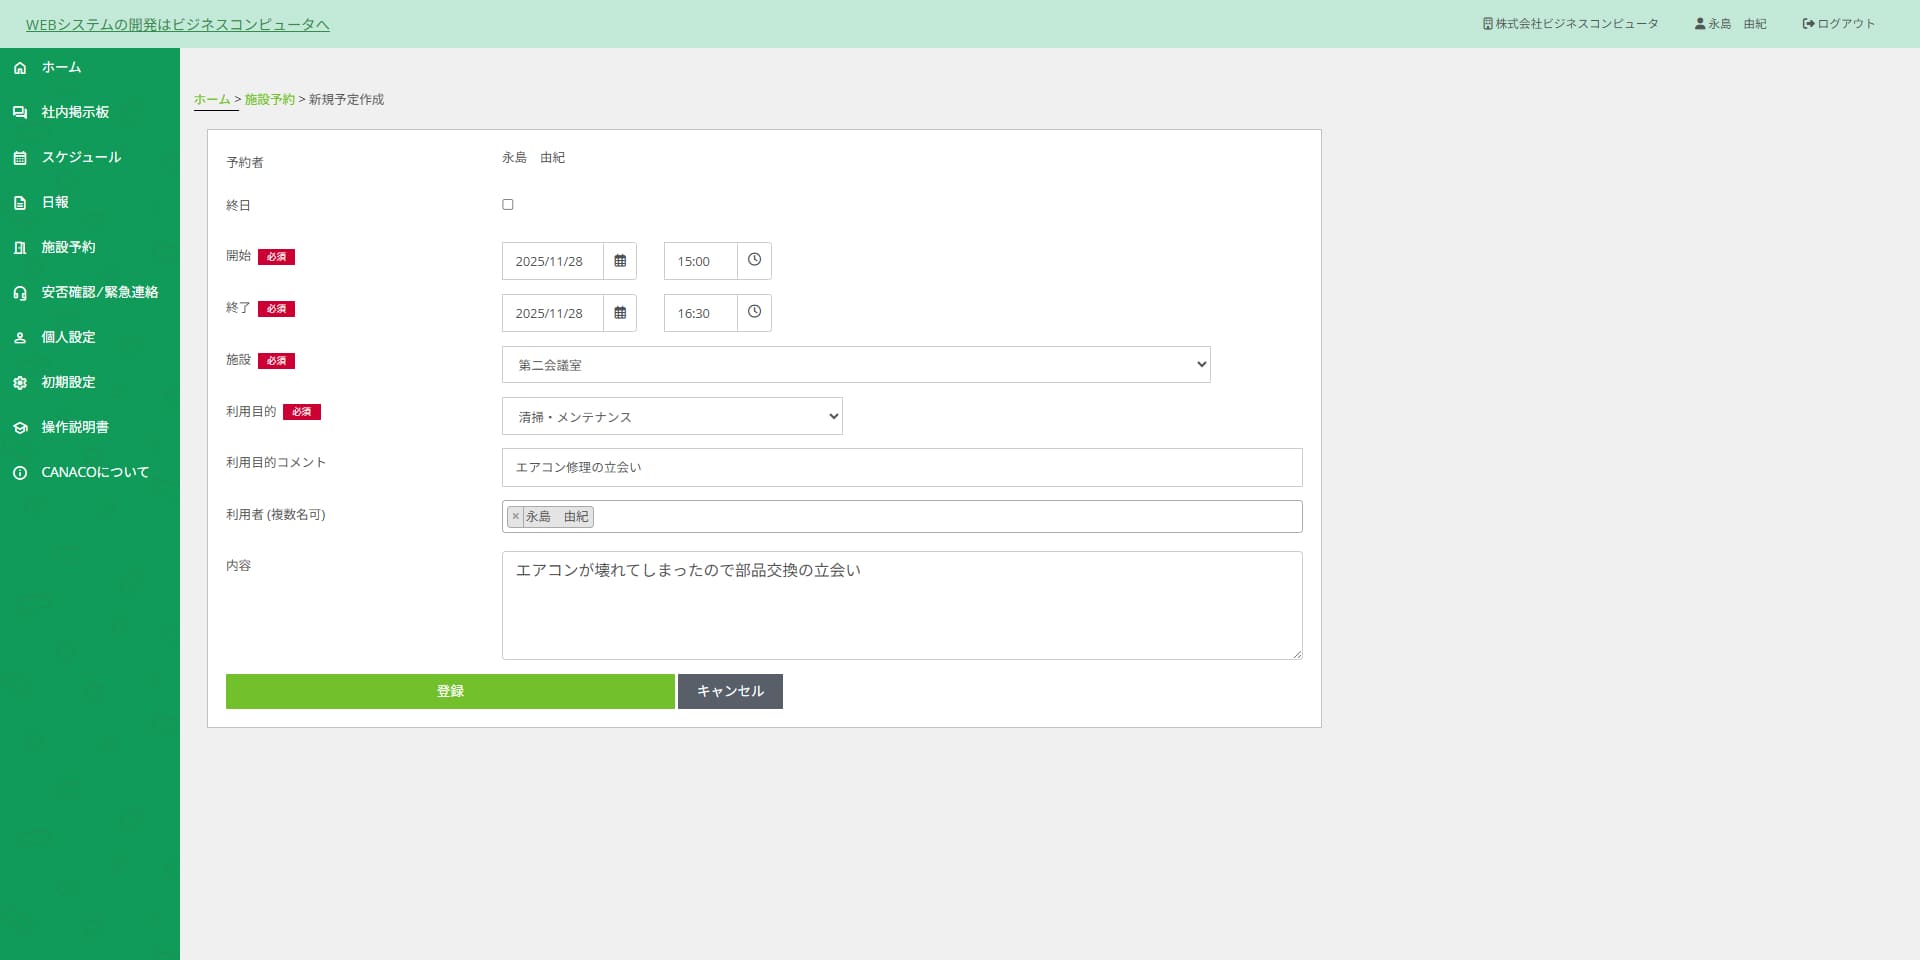The height and width of the screenshot is (960, 1920).
Task: Check the 終日 checkbox
Action: pyautogui.click(x=507, y=204)
